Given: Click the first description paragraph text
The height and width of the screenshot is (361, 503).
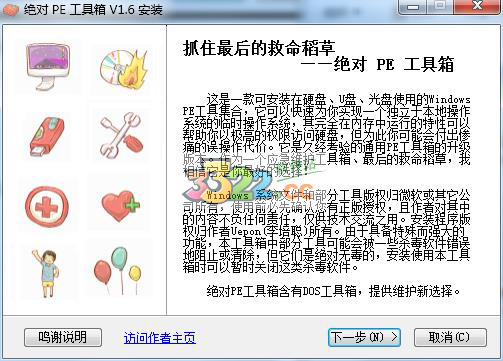Looking at the screenshot, I should (x=327, y=135).
